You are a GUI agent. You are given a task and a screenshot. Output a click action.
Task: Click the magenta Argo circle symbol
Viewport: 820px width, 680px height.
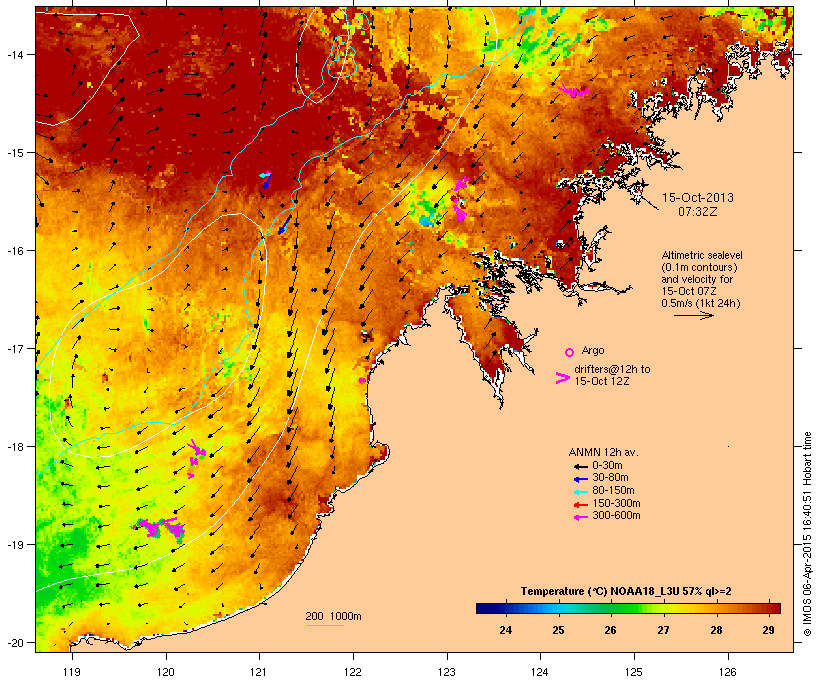coord(570,352)
